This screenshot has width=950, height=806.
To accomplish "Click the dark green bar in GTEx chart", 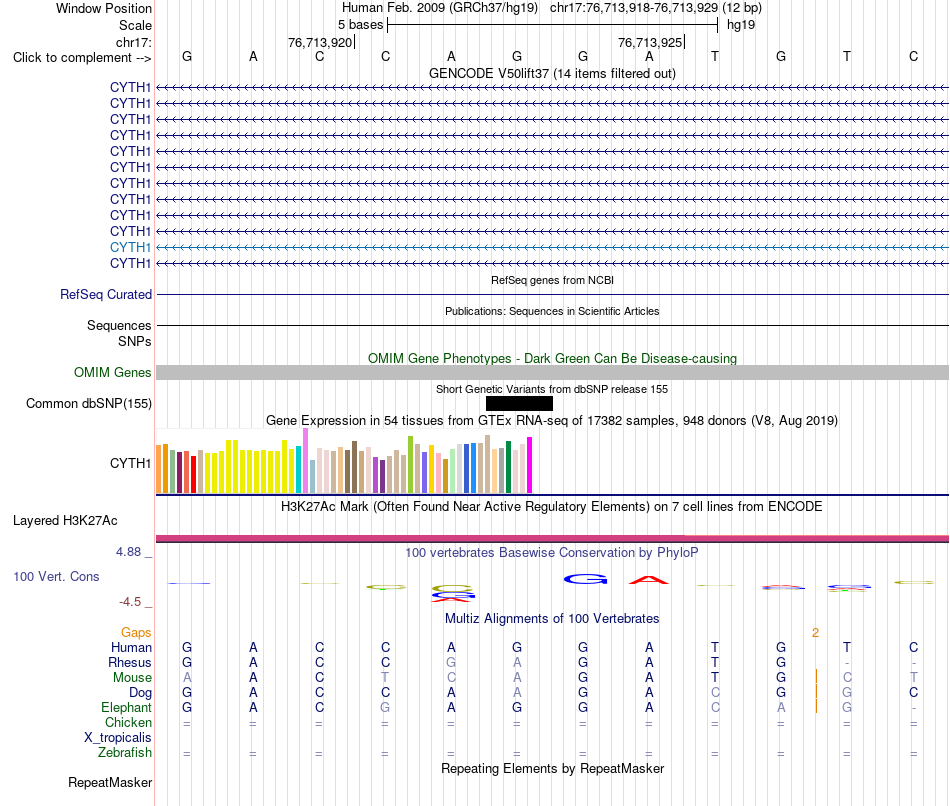I will click(508, 467).
